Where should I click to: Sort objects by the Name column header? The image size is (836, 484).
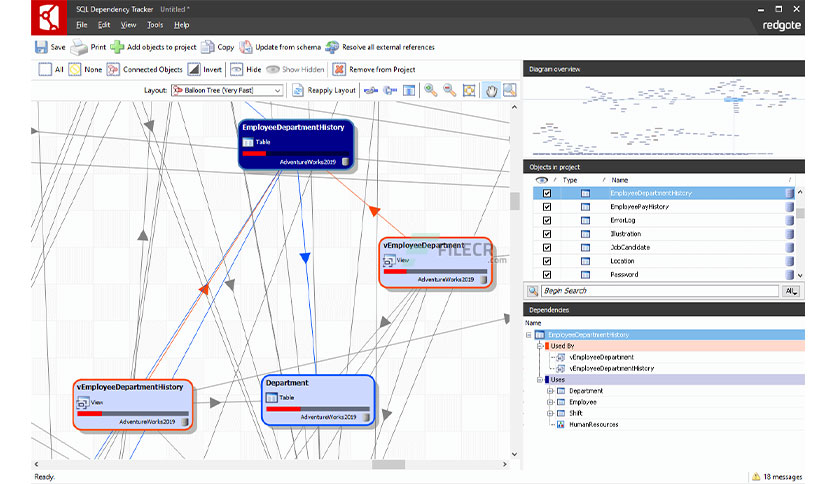pos(620,180)
